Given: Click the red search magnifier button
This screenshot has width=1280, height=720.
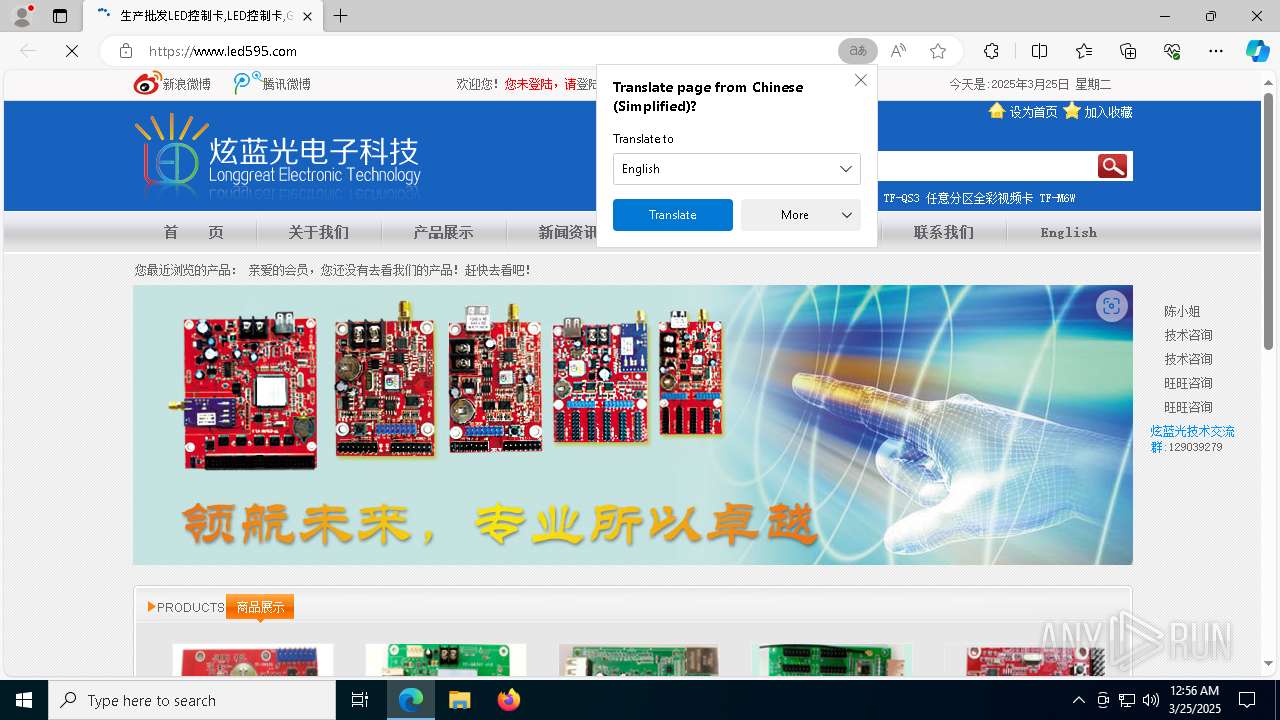Looking at the screenshot, I should click(x=1112, y=166).
